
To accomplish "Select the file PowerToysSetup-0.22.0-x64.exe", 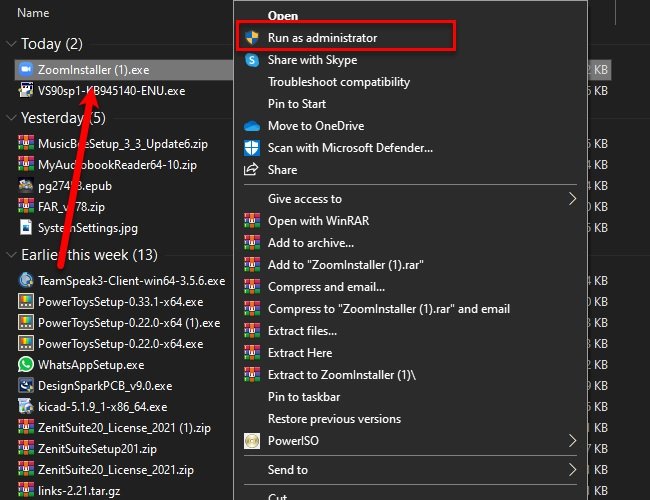I will tap(121, 344).
